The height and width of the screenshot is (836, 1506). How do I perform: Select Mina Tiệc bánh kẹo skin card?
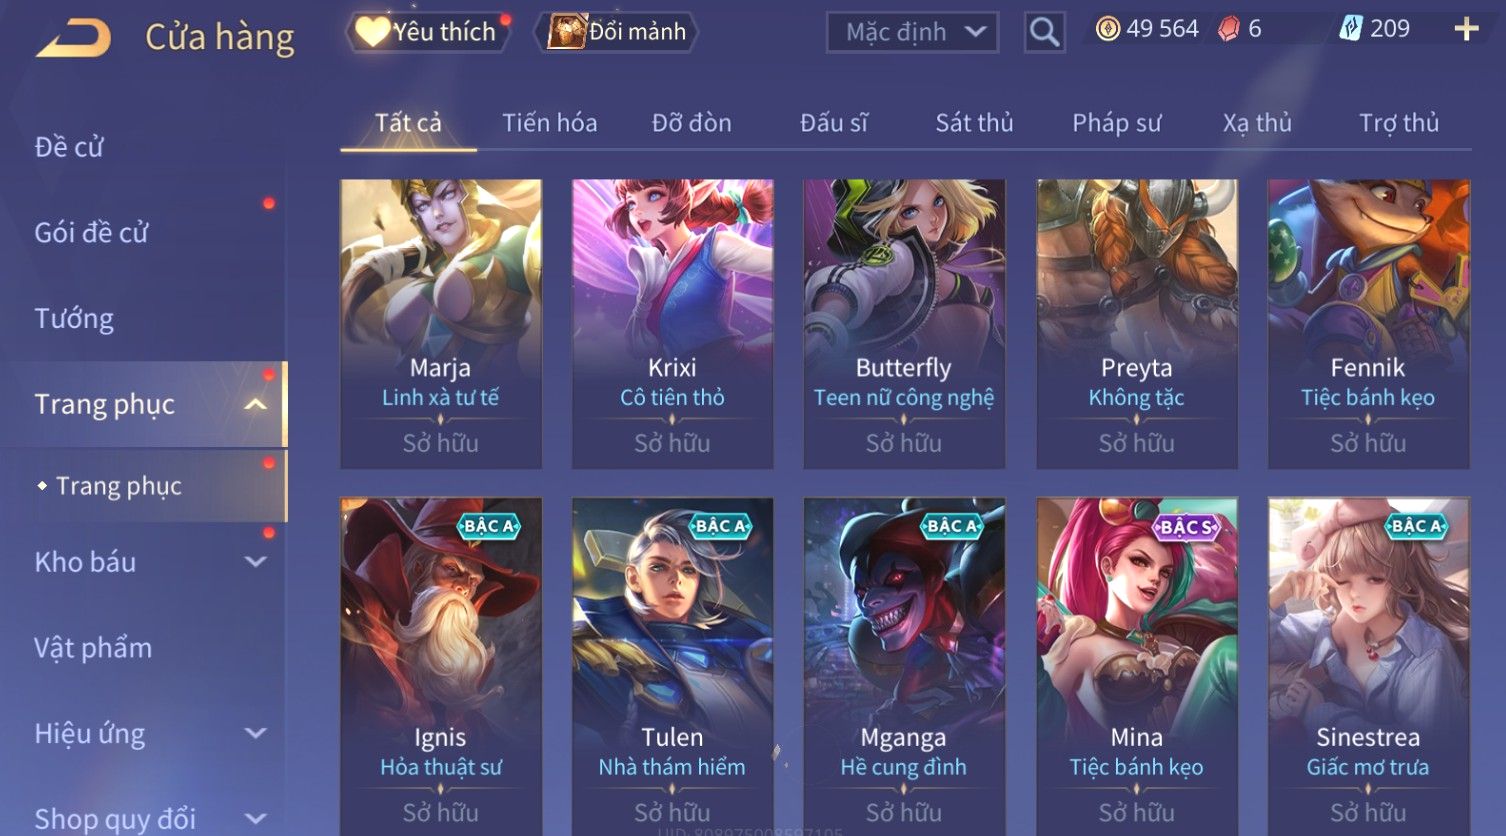click(1136, 666)
